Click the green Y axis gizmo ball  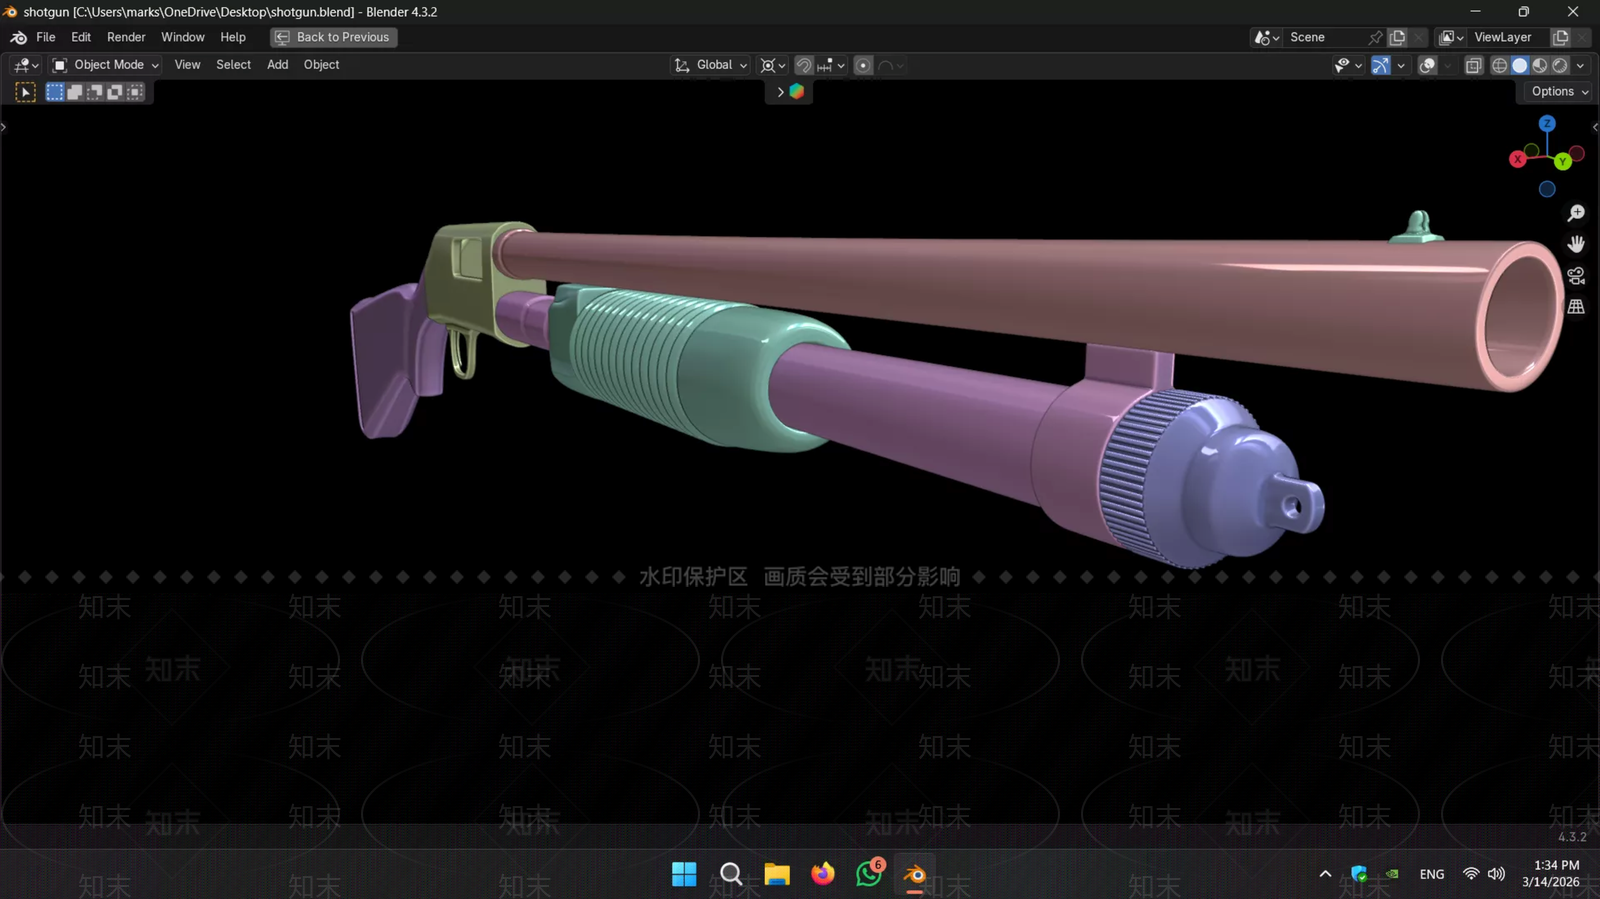pyautogui.click(x=1562, y=161)
